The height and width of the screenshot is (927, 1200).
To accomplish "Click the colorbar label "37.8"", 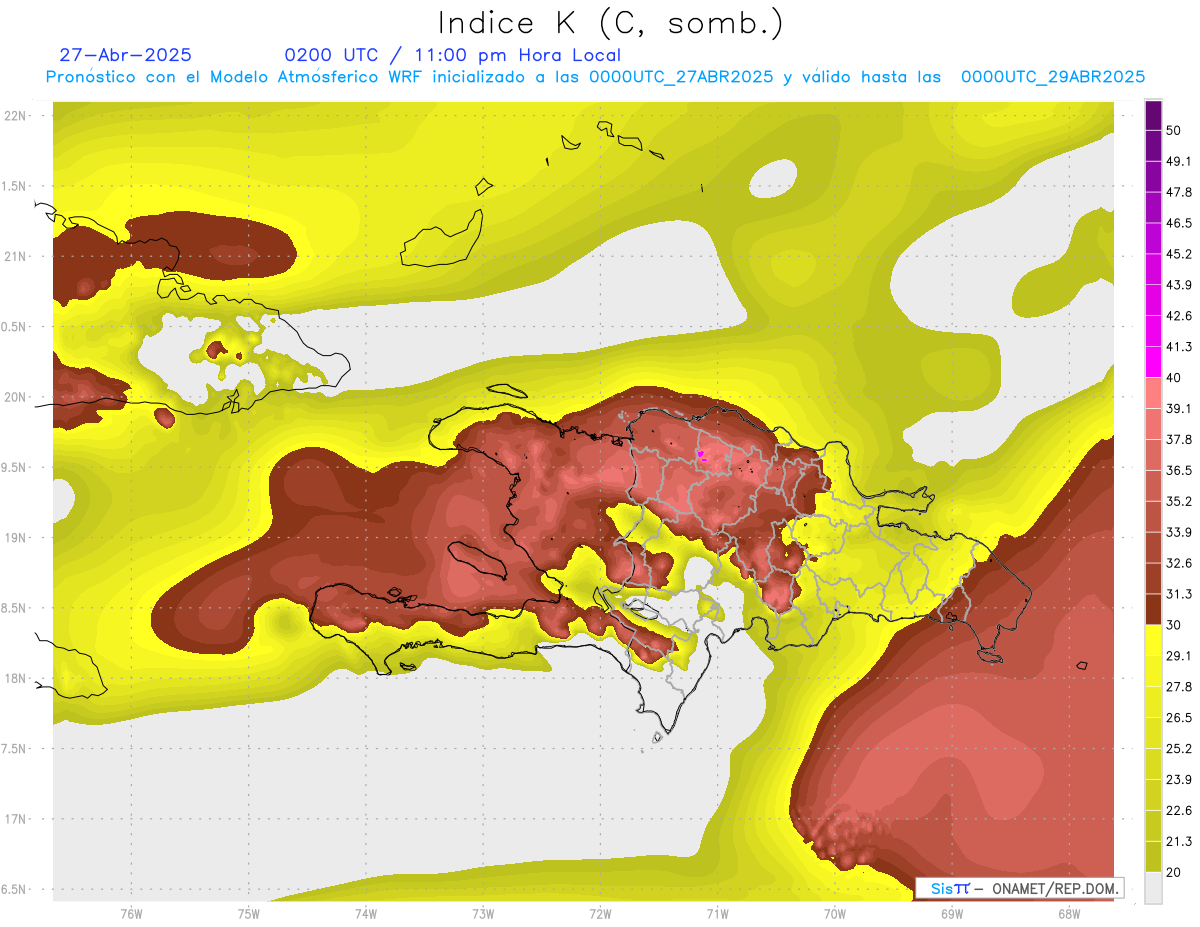I will click(1178, 440).
